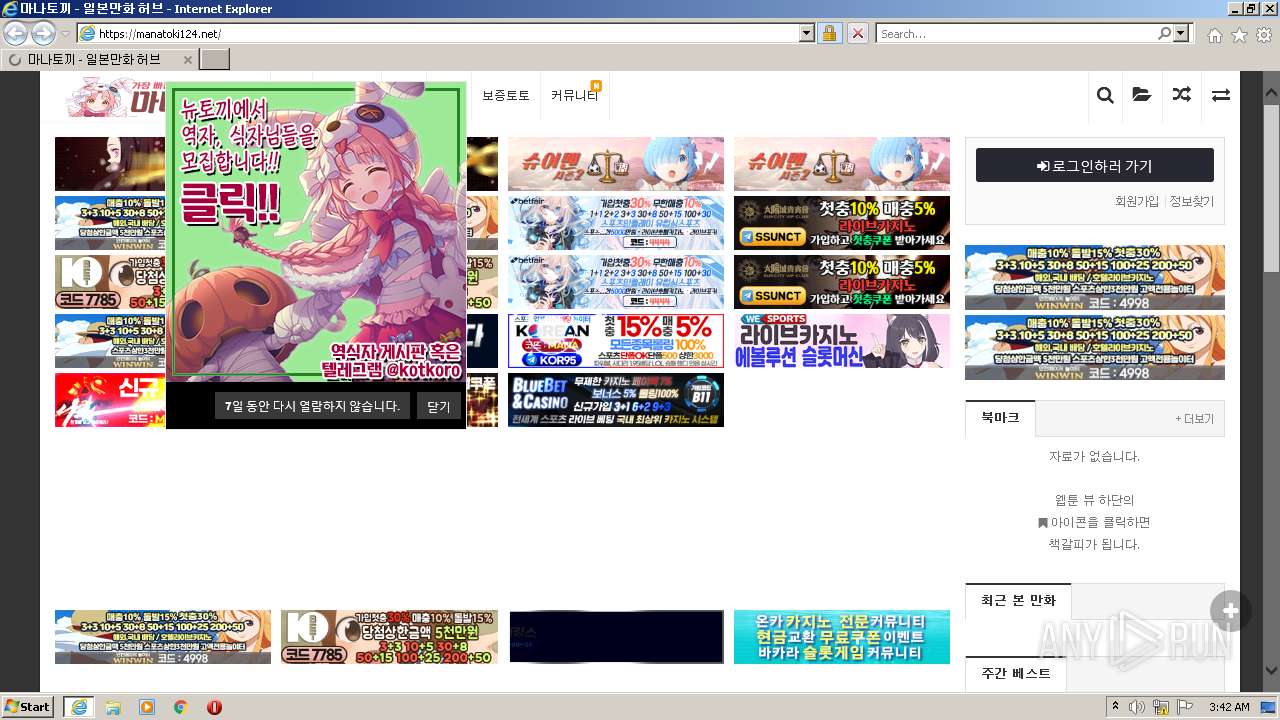Show hidden tray icons arrow

(x=1115, y=707)
